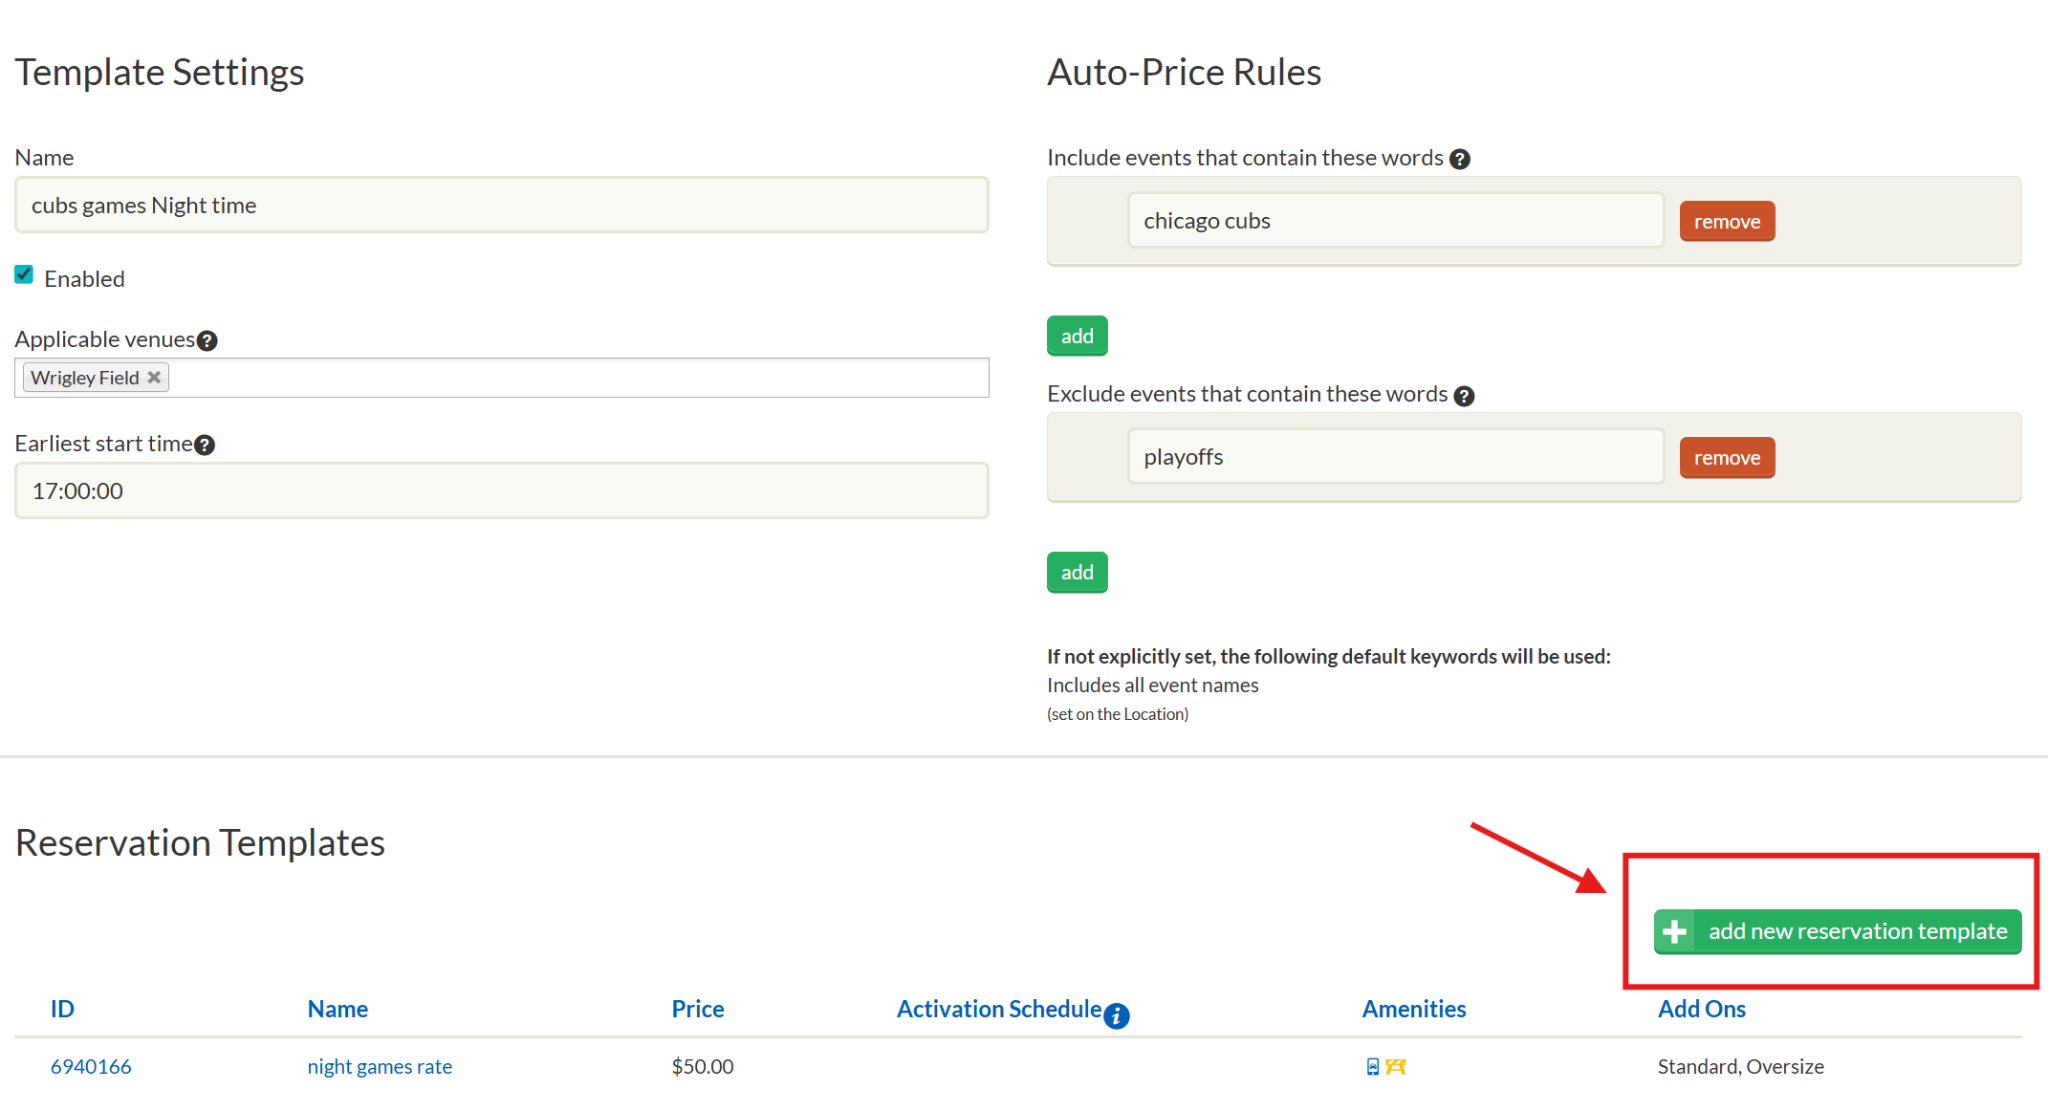Click plus icon on add reservation template

coord(1675,932)
